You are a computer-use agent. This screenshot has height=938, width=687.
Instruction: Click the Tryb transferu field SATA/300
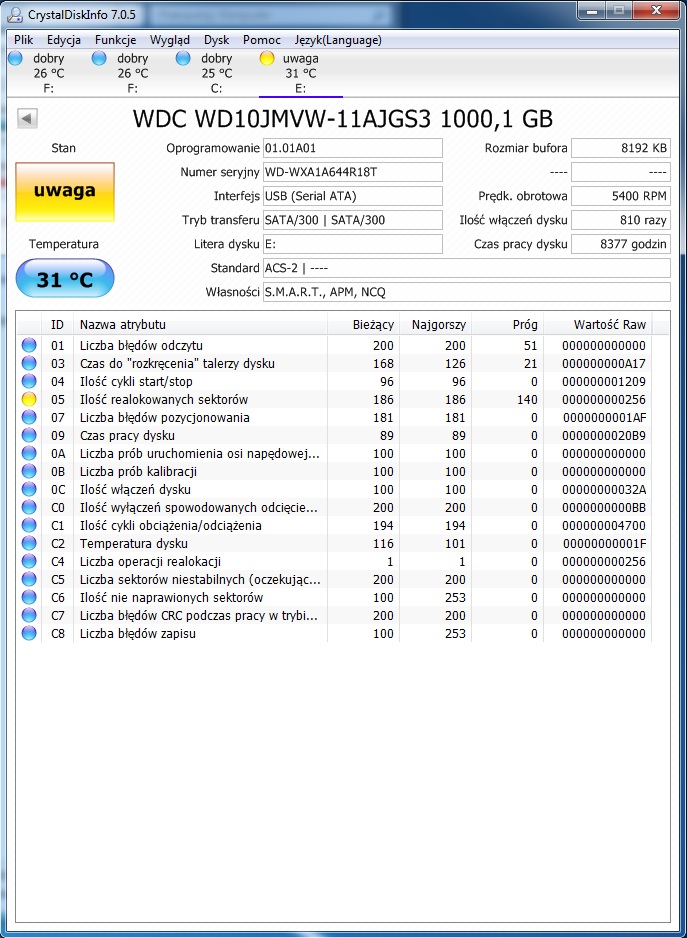(352, 220)
